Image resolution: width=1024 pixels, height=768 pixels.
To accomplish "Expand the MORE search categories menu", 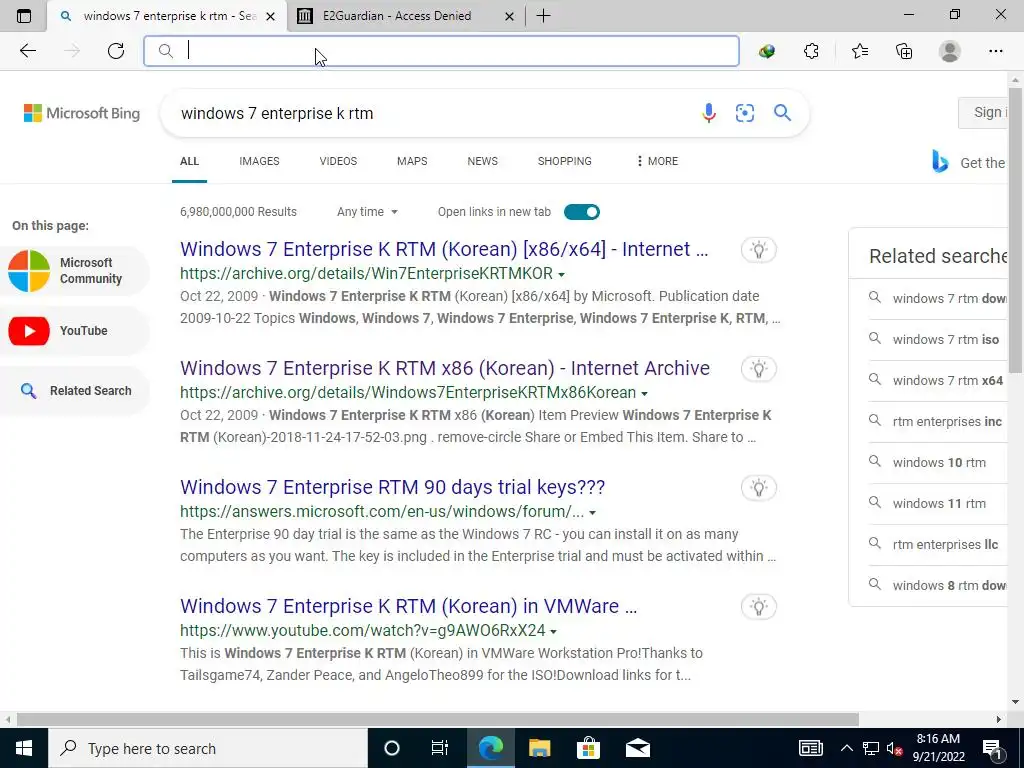I will click(657, 161).
